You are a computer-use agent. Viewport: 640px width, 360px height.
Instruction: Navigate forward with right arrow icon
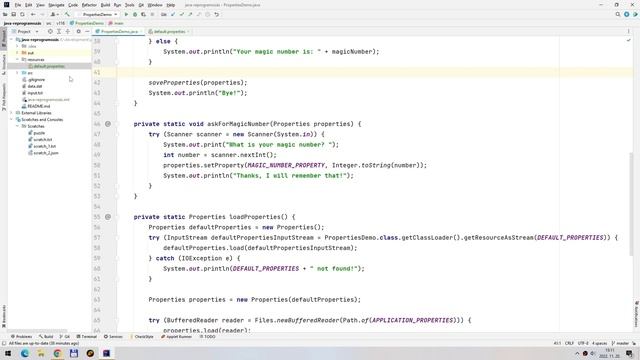tap(42, 14)
